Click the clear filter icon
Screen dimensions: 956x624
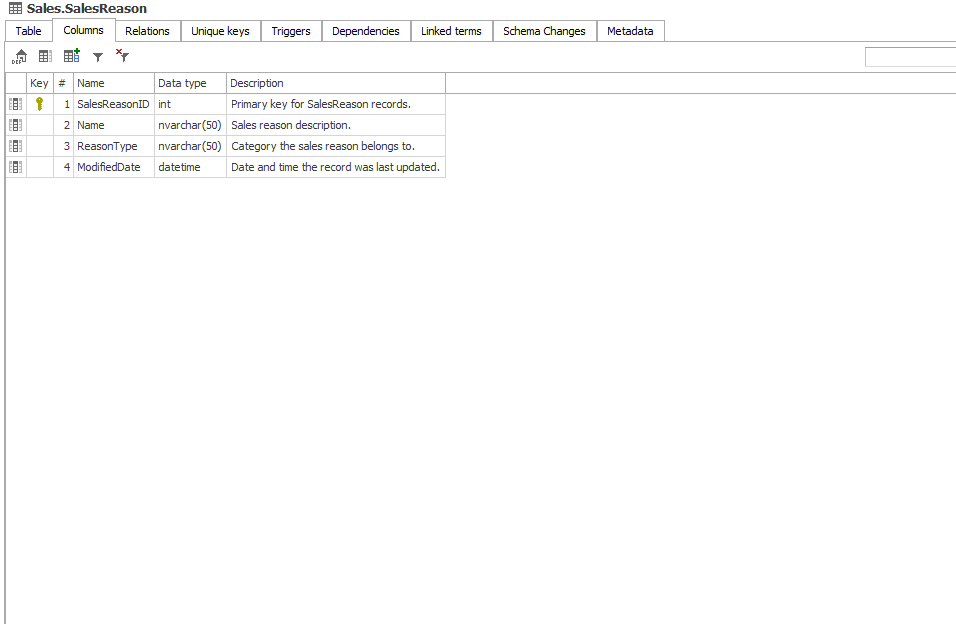click(122, 57)
